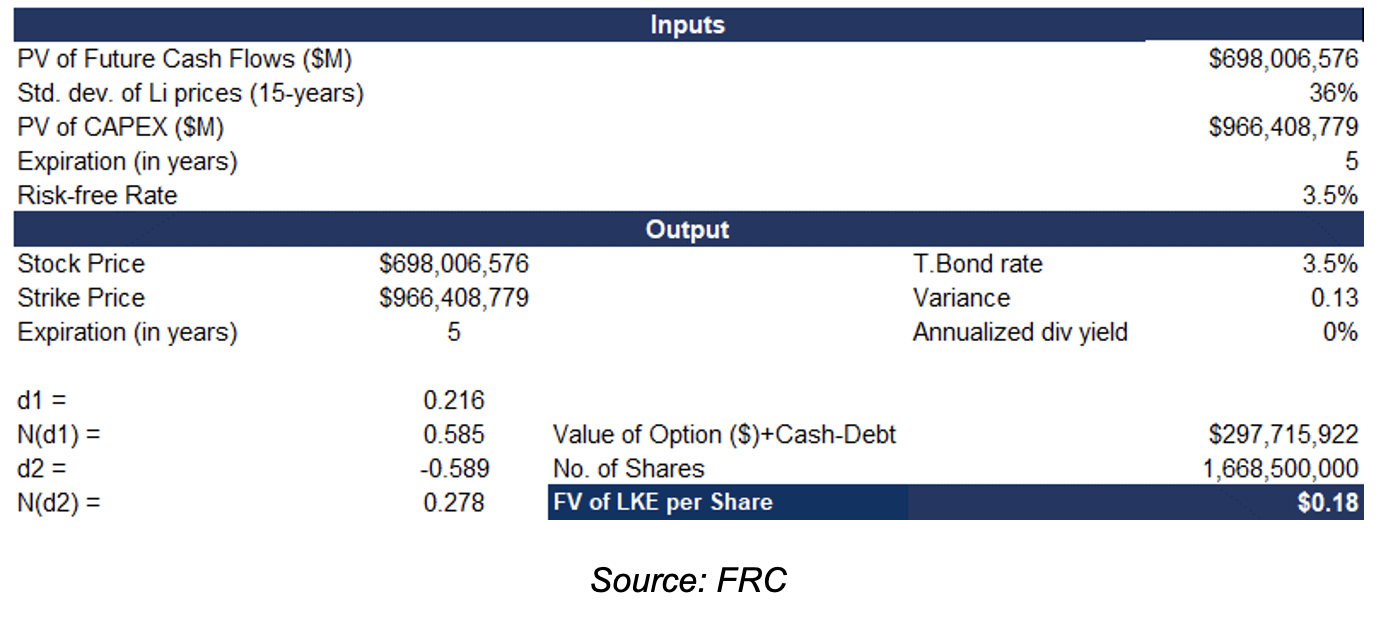The image size is (1384, 618).
Task: Select the PV of CAPEX input value
Action: tap(1283, 128)
